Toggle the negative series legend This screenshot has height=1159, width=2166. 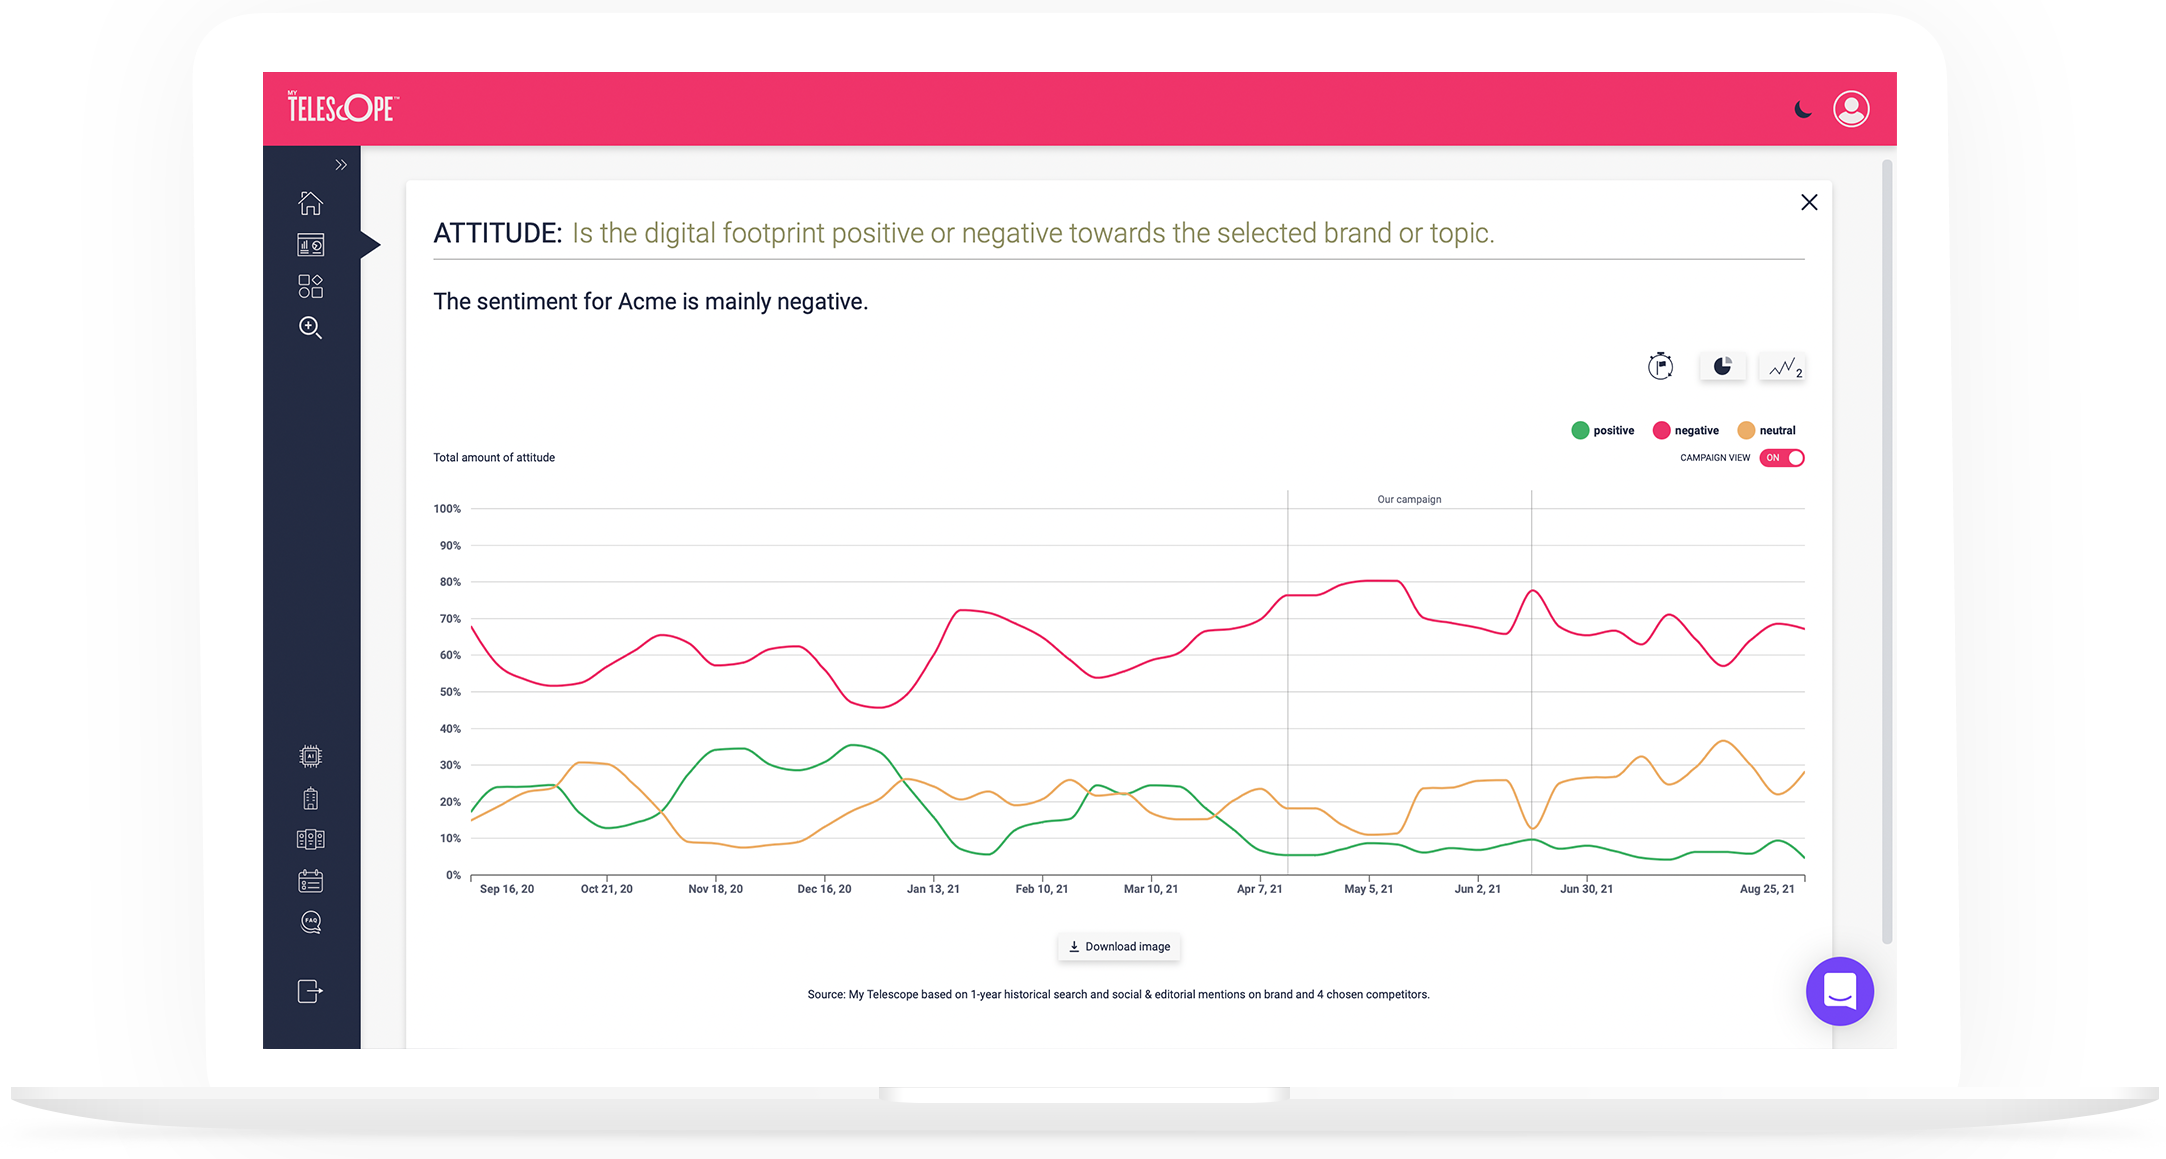click(1686, 430)
